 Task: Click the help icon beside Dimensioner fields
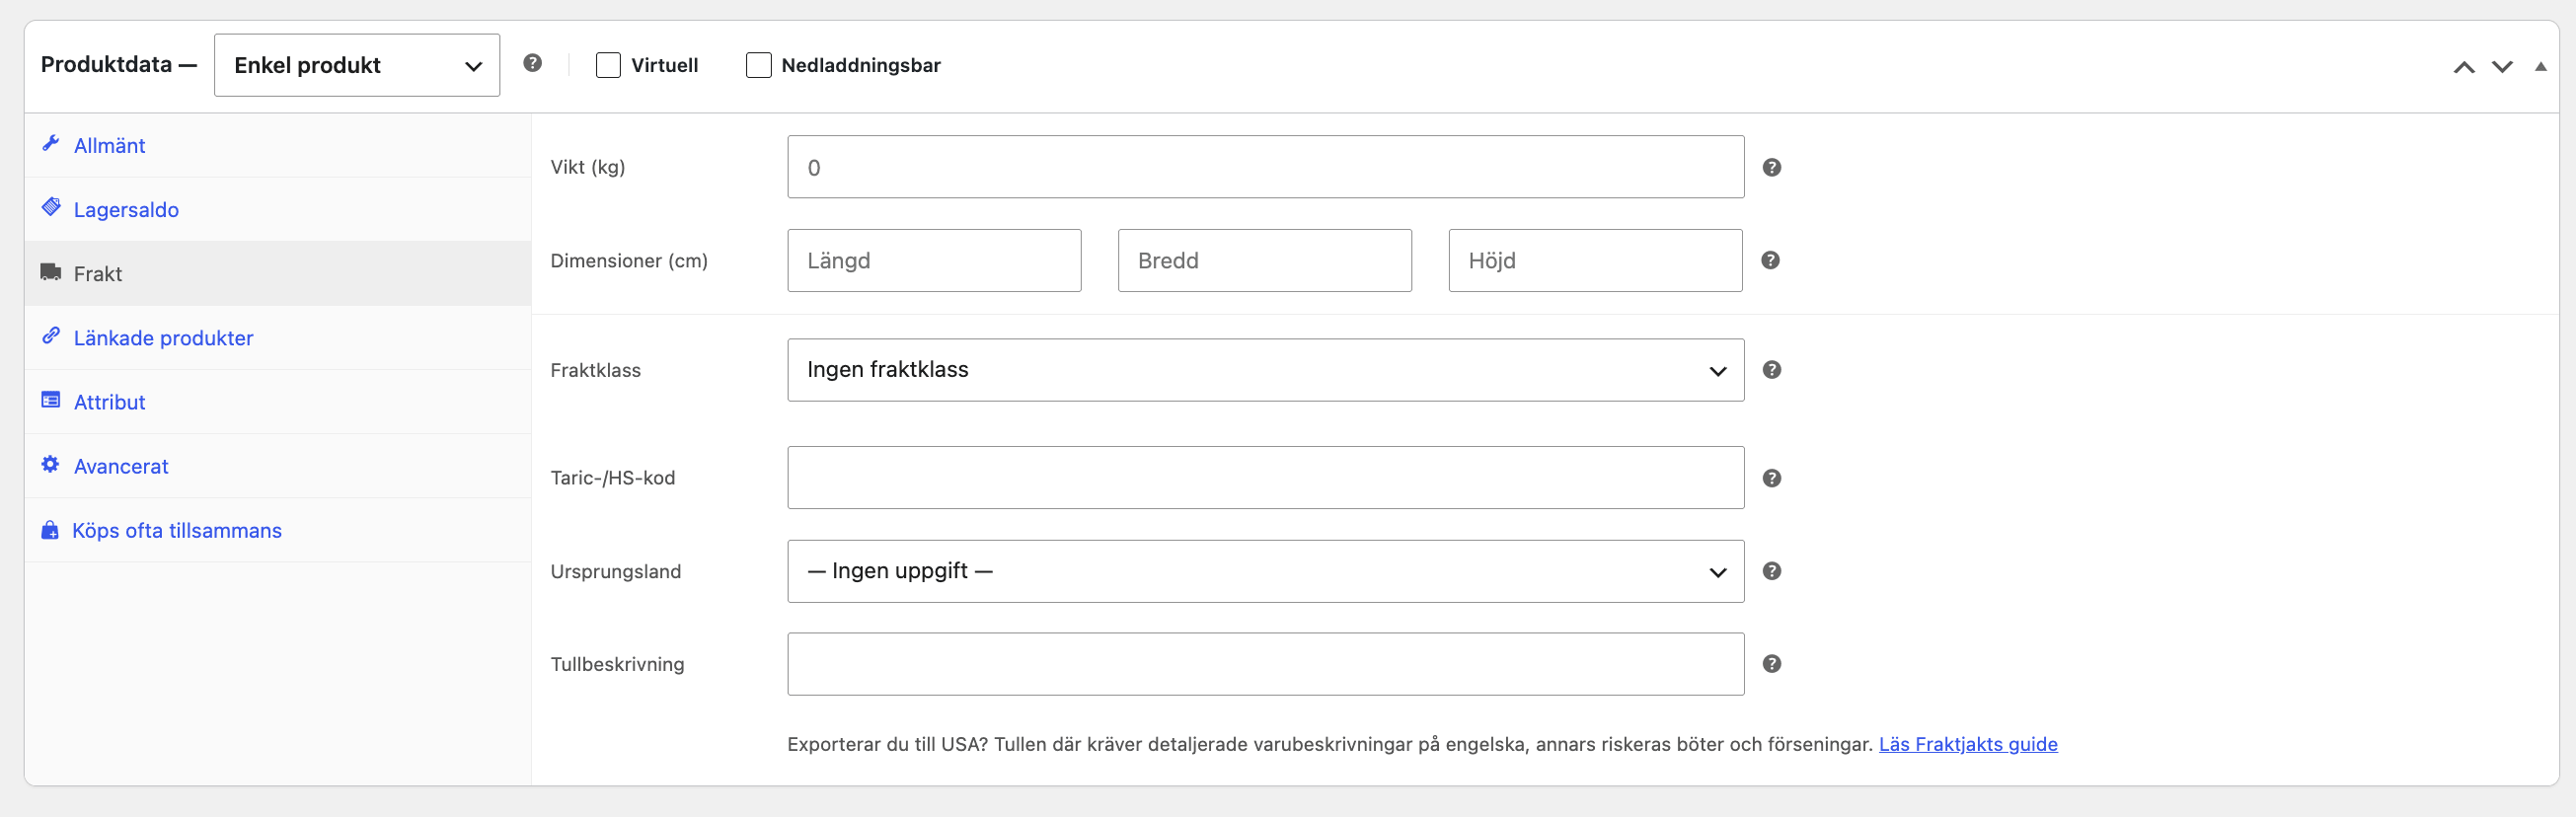coord(1770,260)
